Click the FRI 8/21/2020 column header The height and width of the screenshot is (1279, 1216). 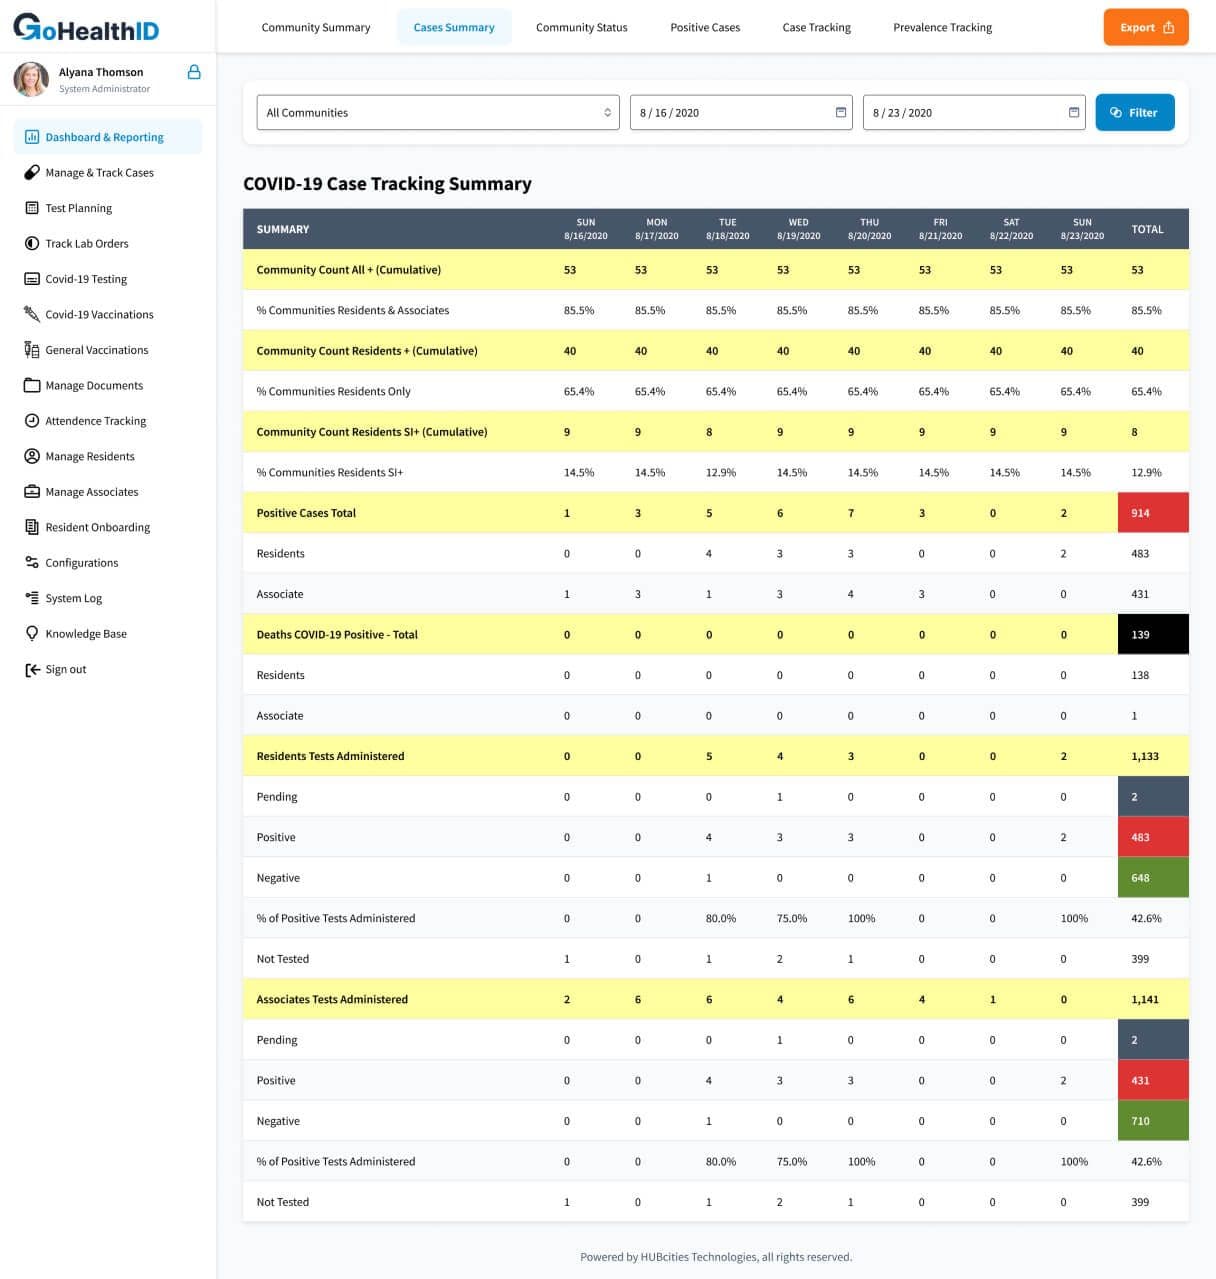[940, 229]
